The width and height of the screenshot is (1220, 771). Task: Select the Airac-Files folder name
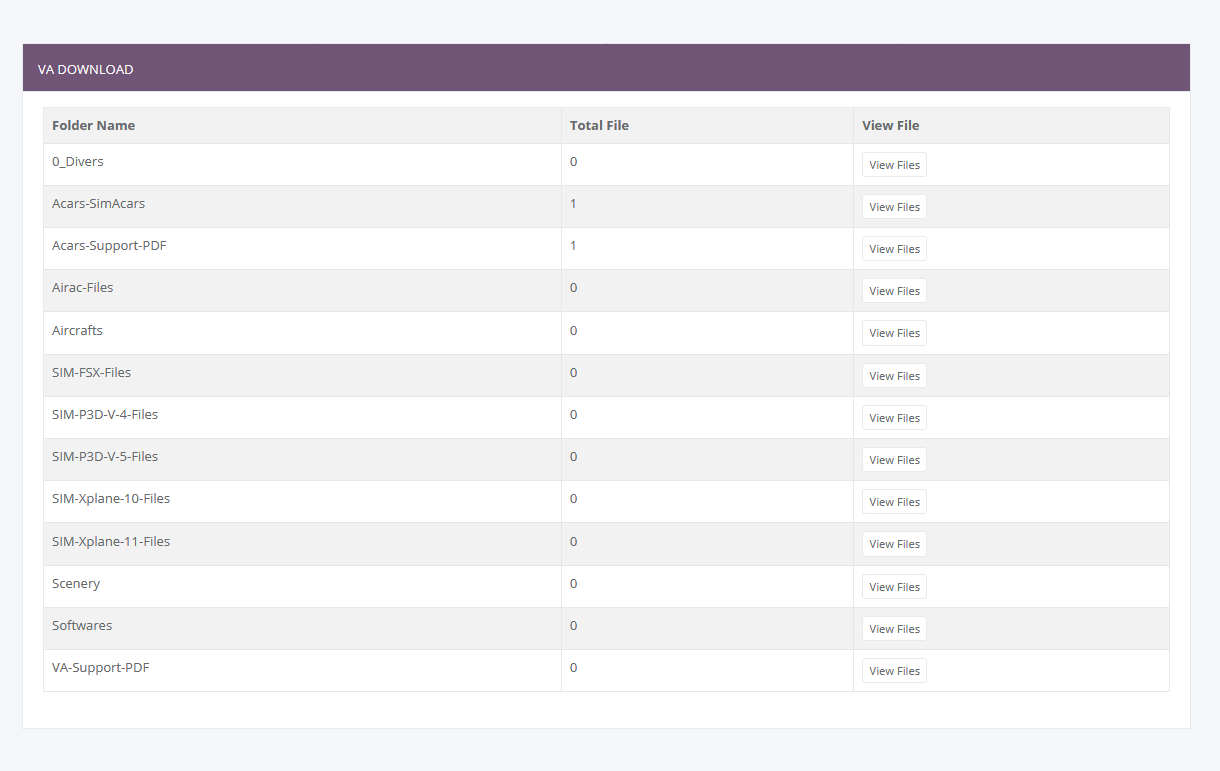click(x=83, y=287)
